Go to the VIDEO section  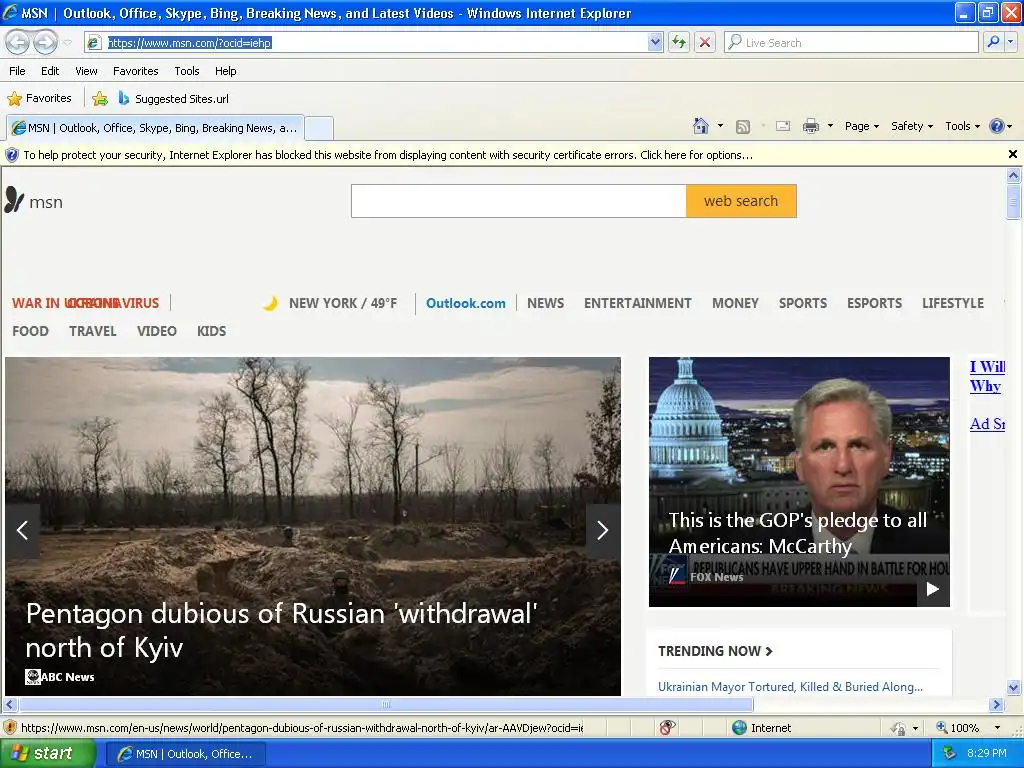pos(157,331)
